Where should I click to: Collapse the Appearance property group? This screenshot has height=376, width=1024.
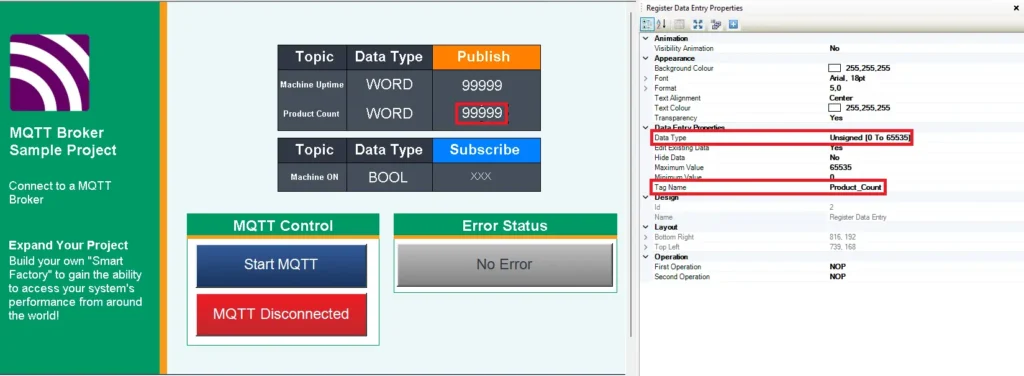[646, 58]
